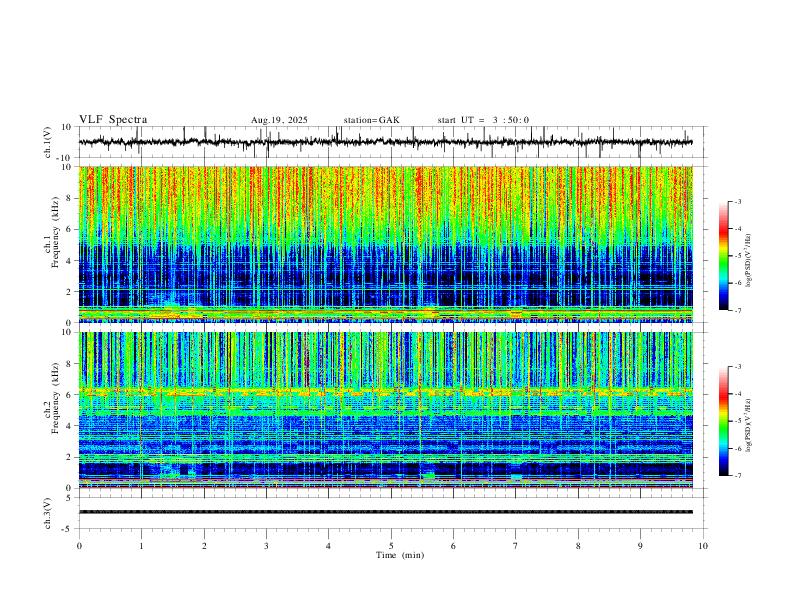Click the 'ch.1(V)' waveform axis label
The image size is (792, 612).
click(x=48, y=142)
